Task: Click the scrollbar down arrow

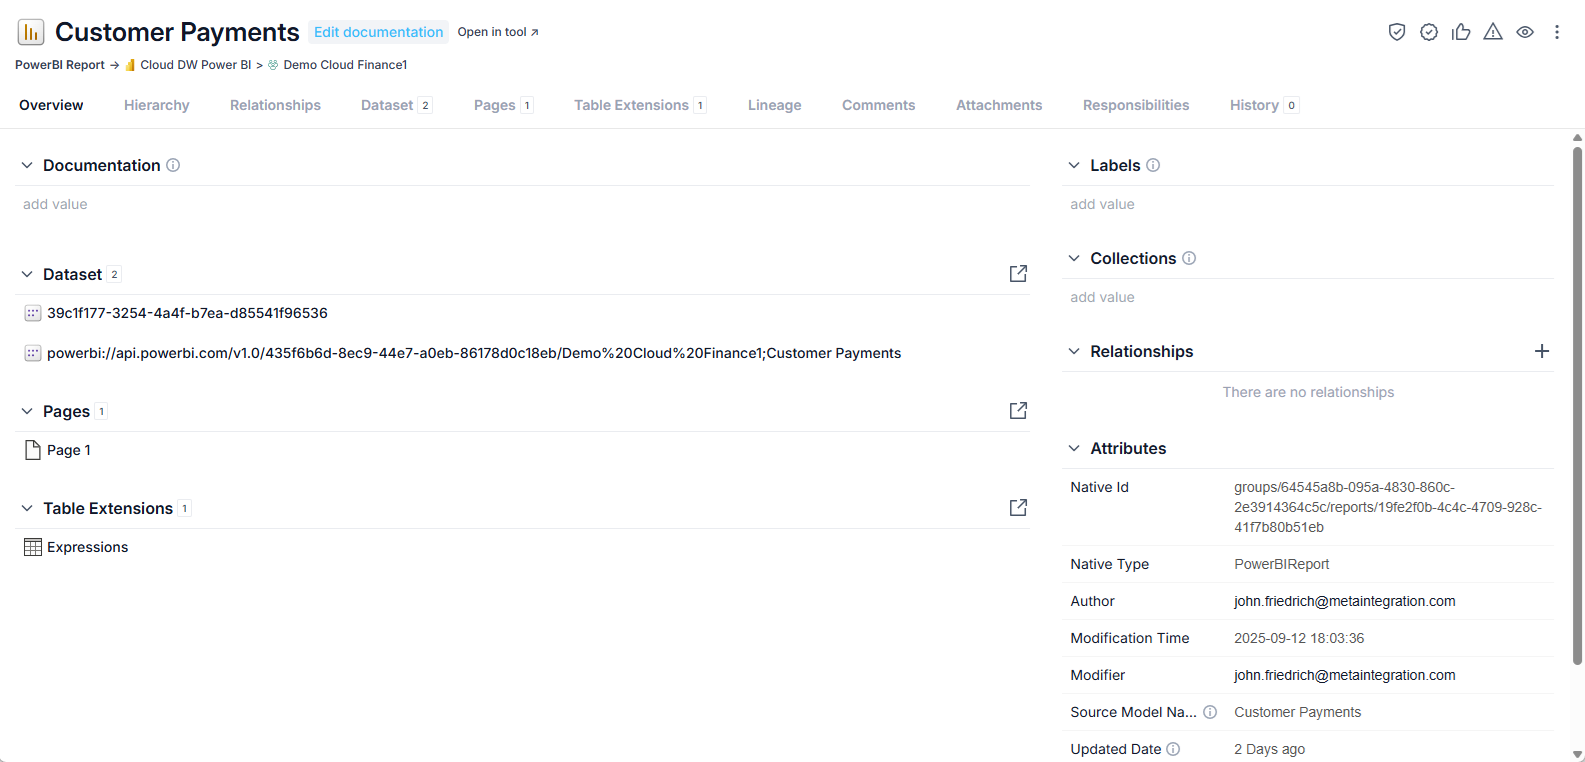Action: [x=1577, y=755]
